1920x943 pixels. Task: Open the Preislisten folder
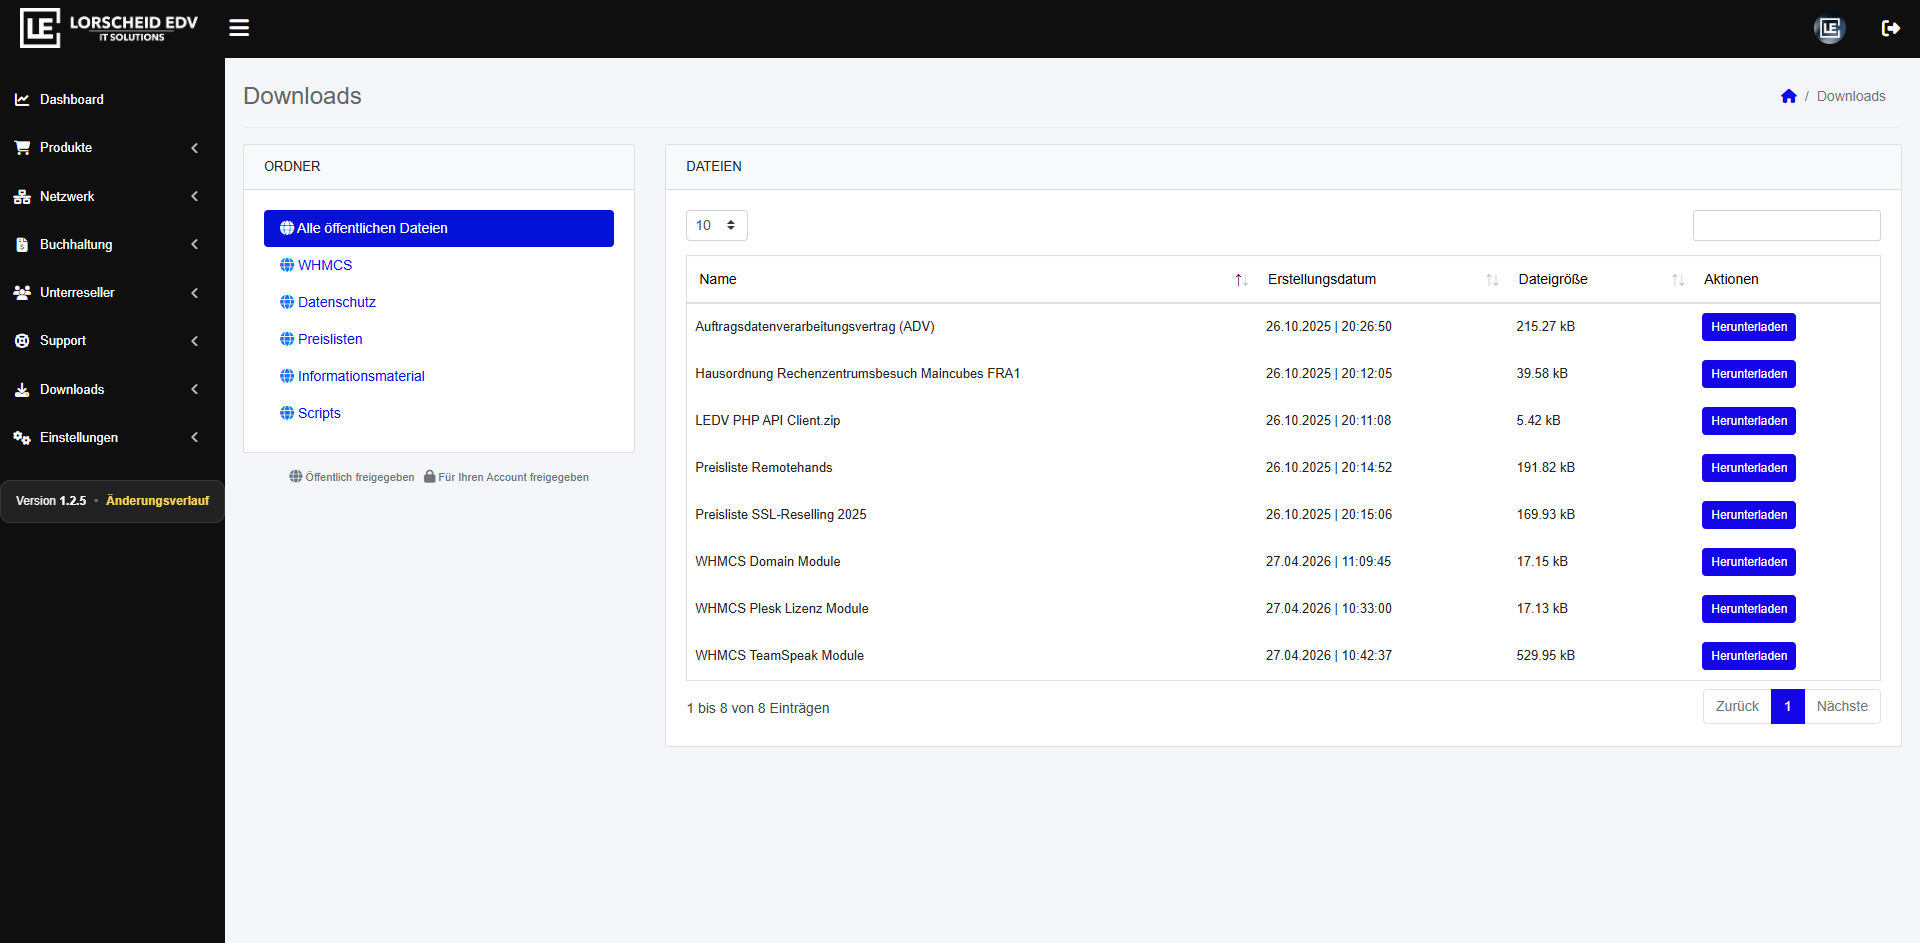click(330, 339)
